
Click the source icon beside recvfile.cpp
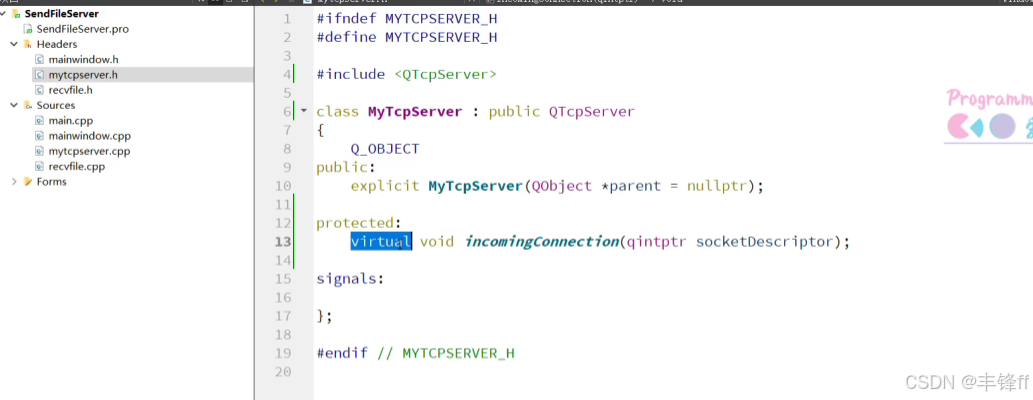[40, 167]
